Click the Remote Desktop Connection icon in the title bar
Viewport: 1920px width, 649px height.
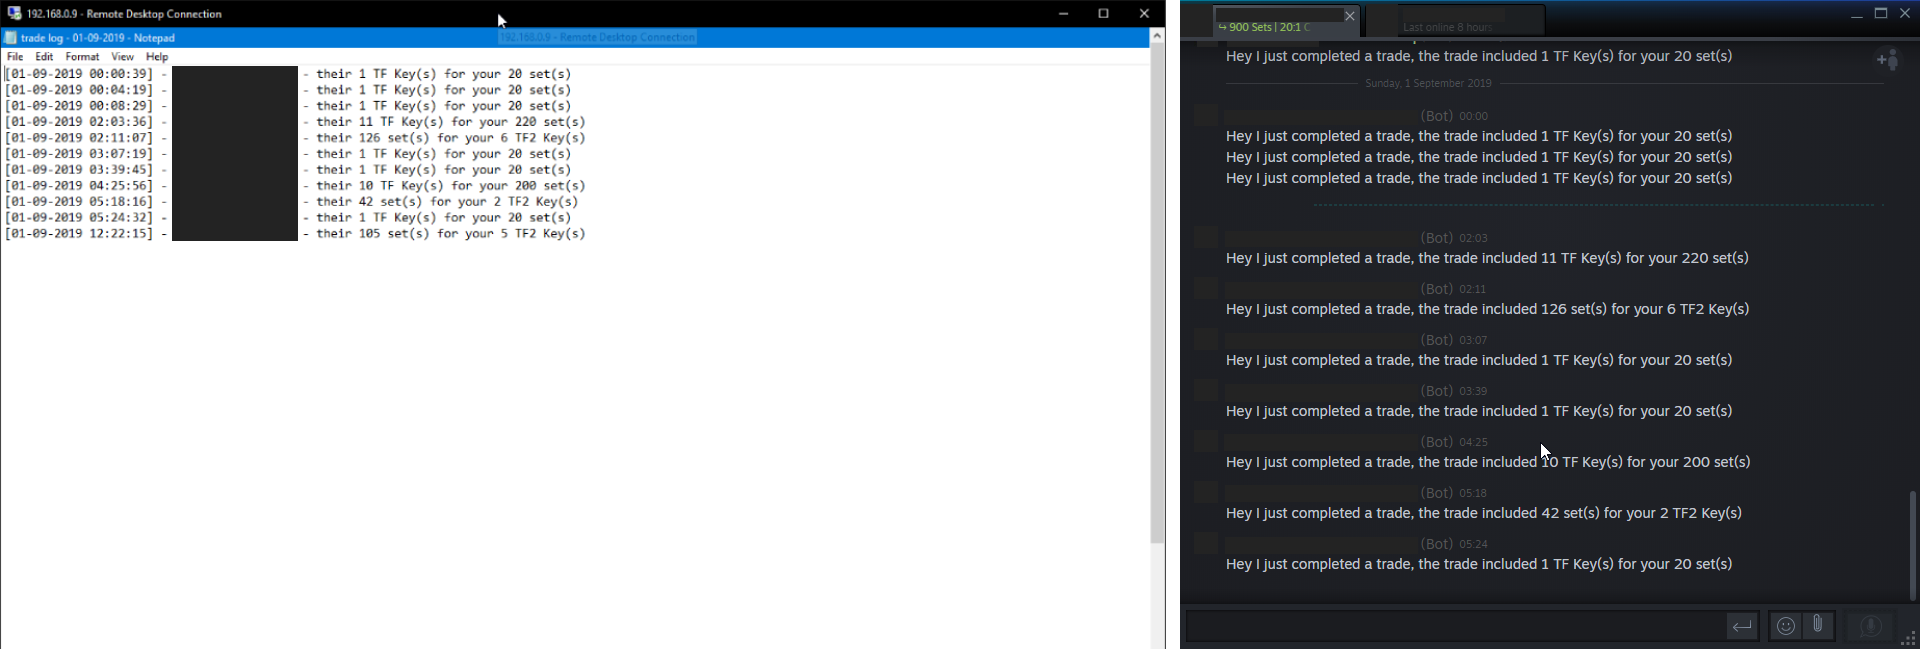pos(14,14)
